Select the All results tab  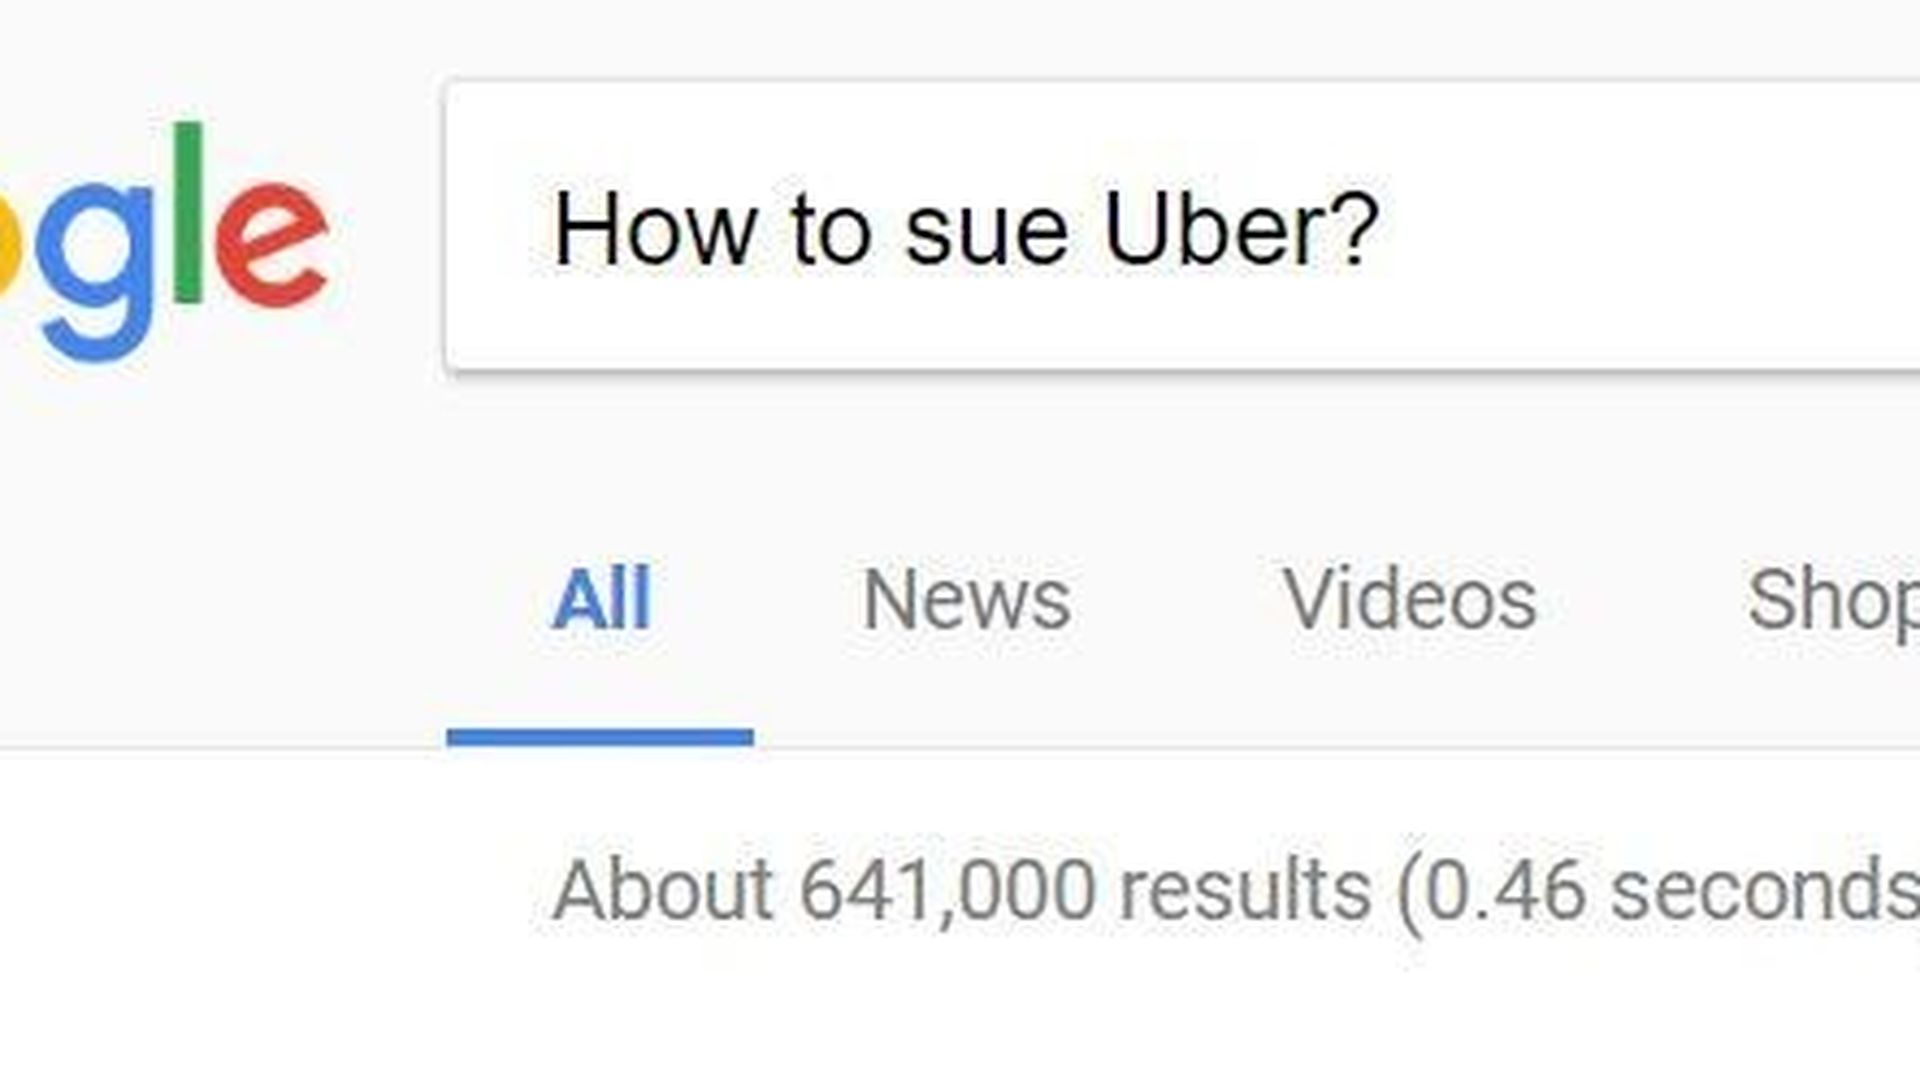[x=601, y=600]
